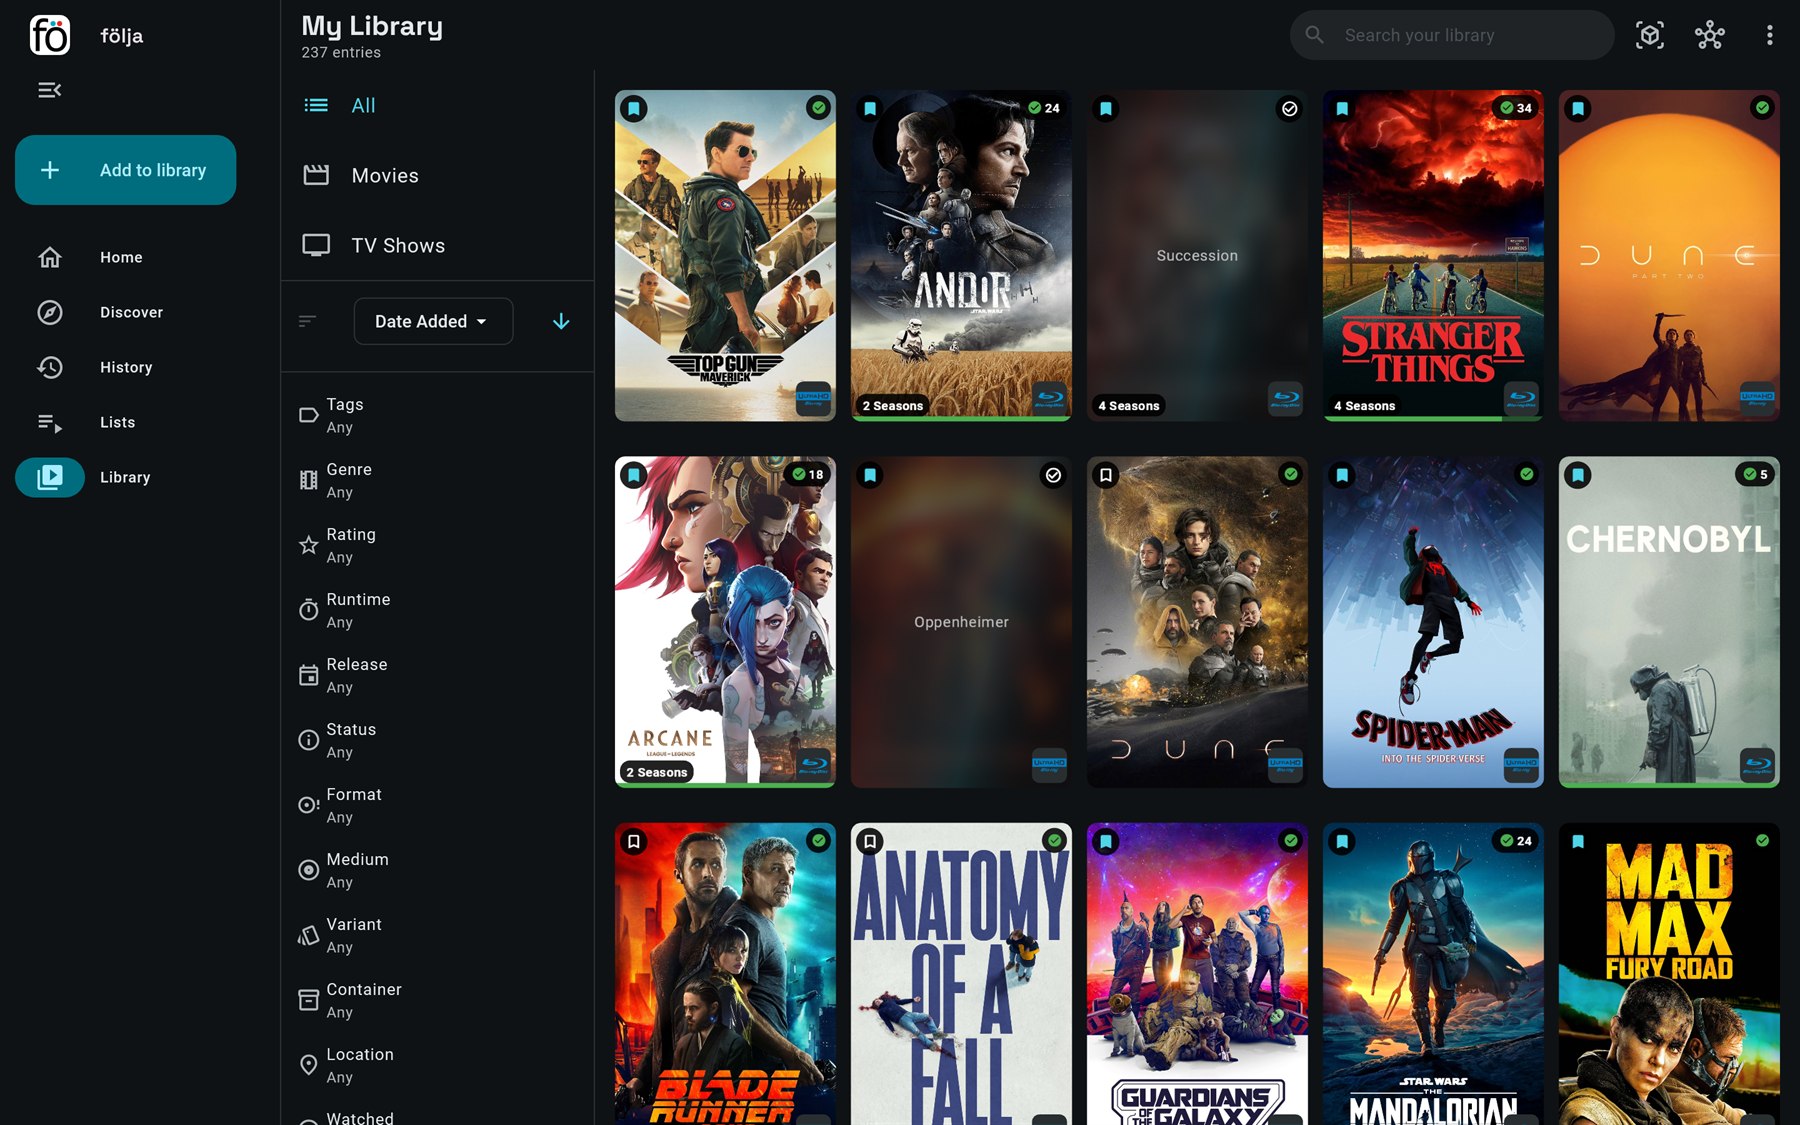Image resolution: width=1800 pixels, height=1125 pixels.
Task: Open the Stranger Things poster
Action: (x=1433, y=256)
